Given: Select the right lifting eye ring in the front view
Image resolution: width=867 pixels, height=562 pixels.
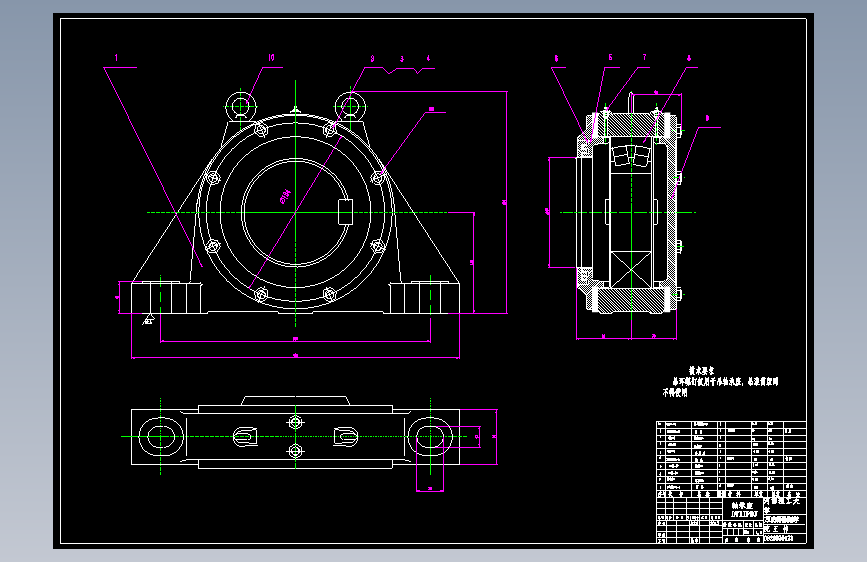Looking at the screenshot, I should [x=351, y=105].
